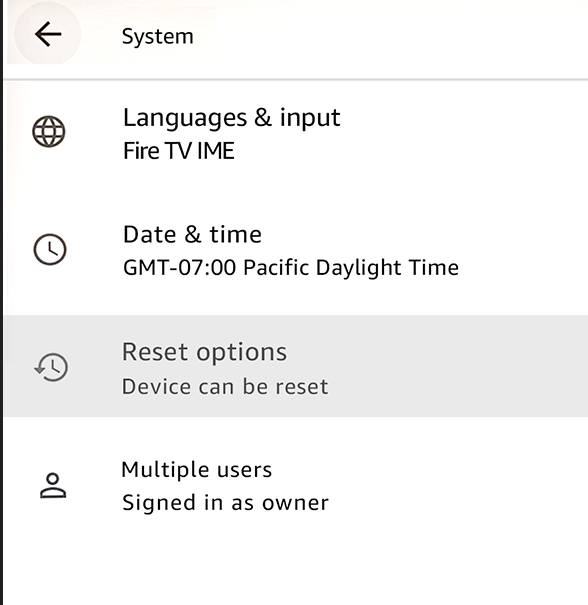Viewport: 588px width, 605px height.
Task: Click the clock icon beside Date & time
Action: click(50, 249)
